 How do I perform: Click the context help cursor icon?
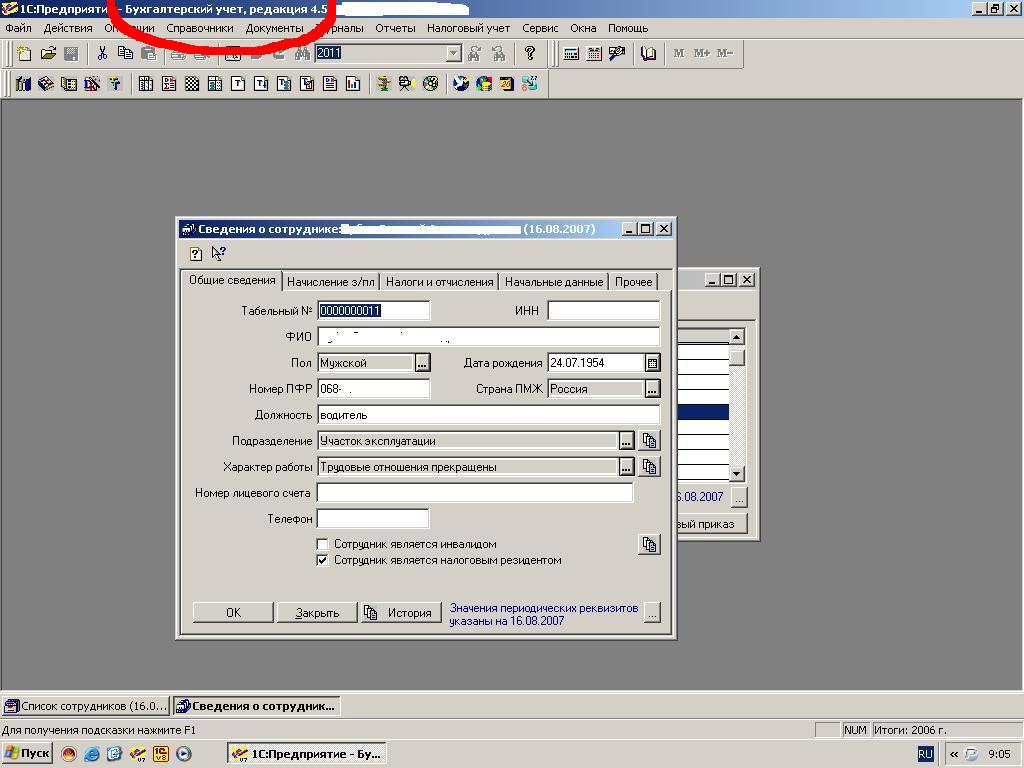[x=218, y=254]
